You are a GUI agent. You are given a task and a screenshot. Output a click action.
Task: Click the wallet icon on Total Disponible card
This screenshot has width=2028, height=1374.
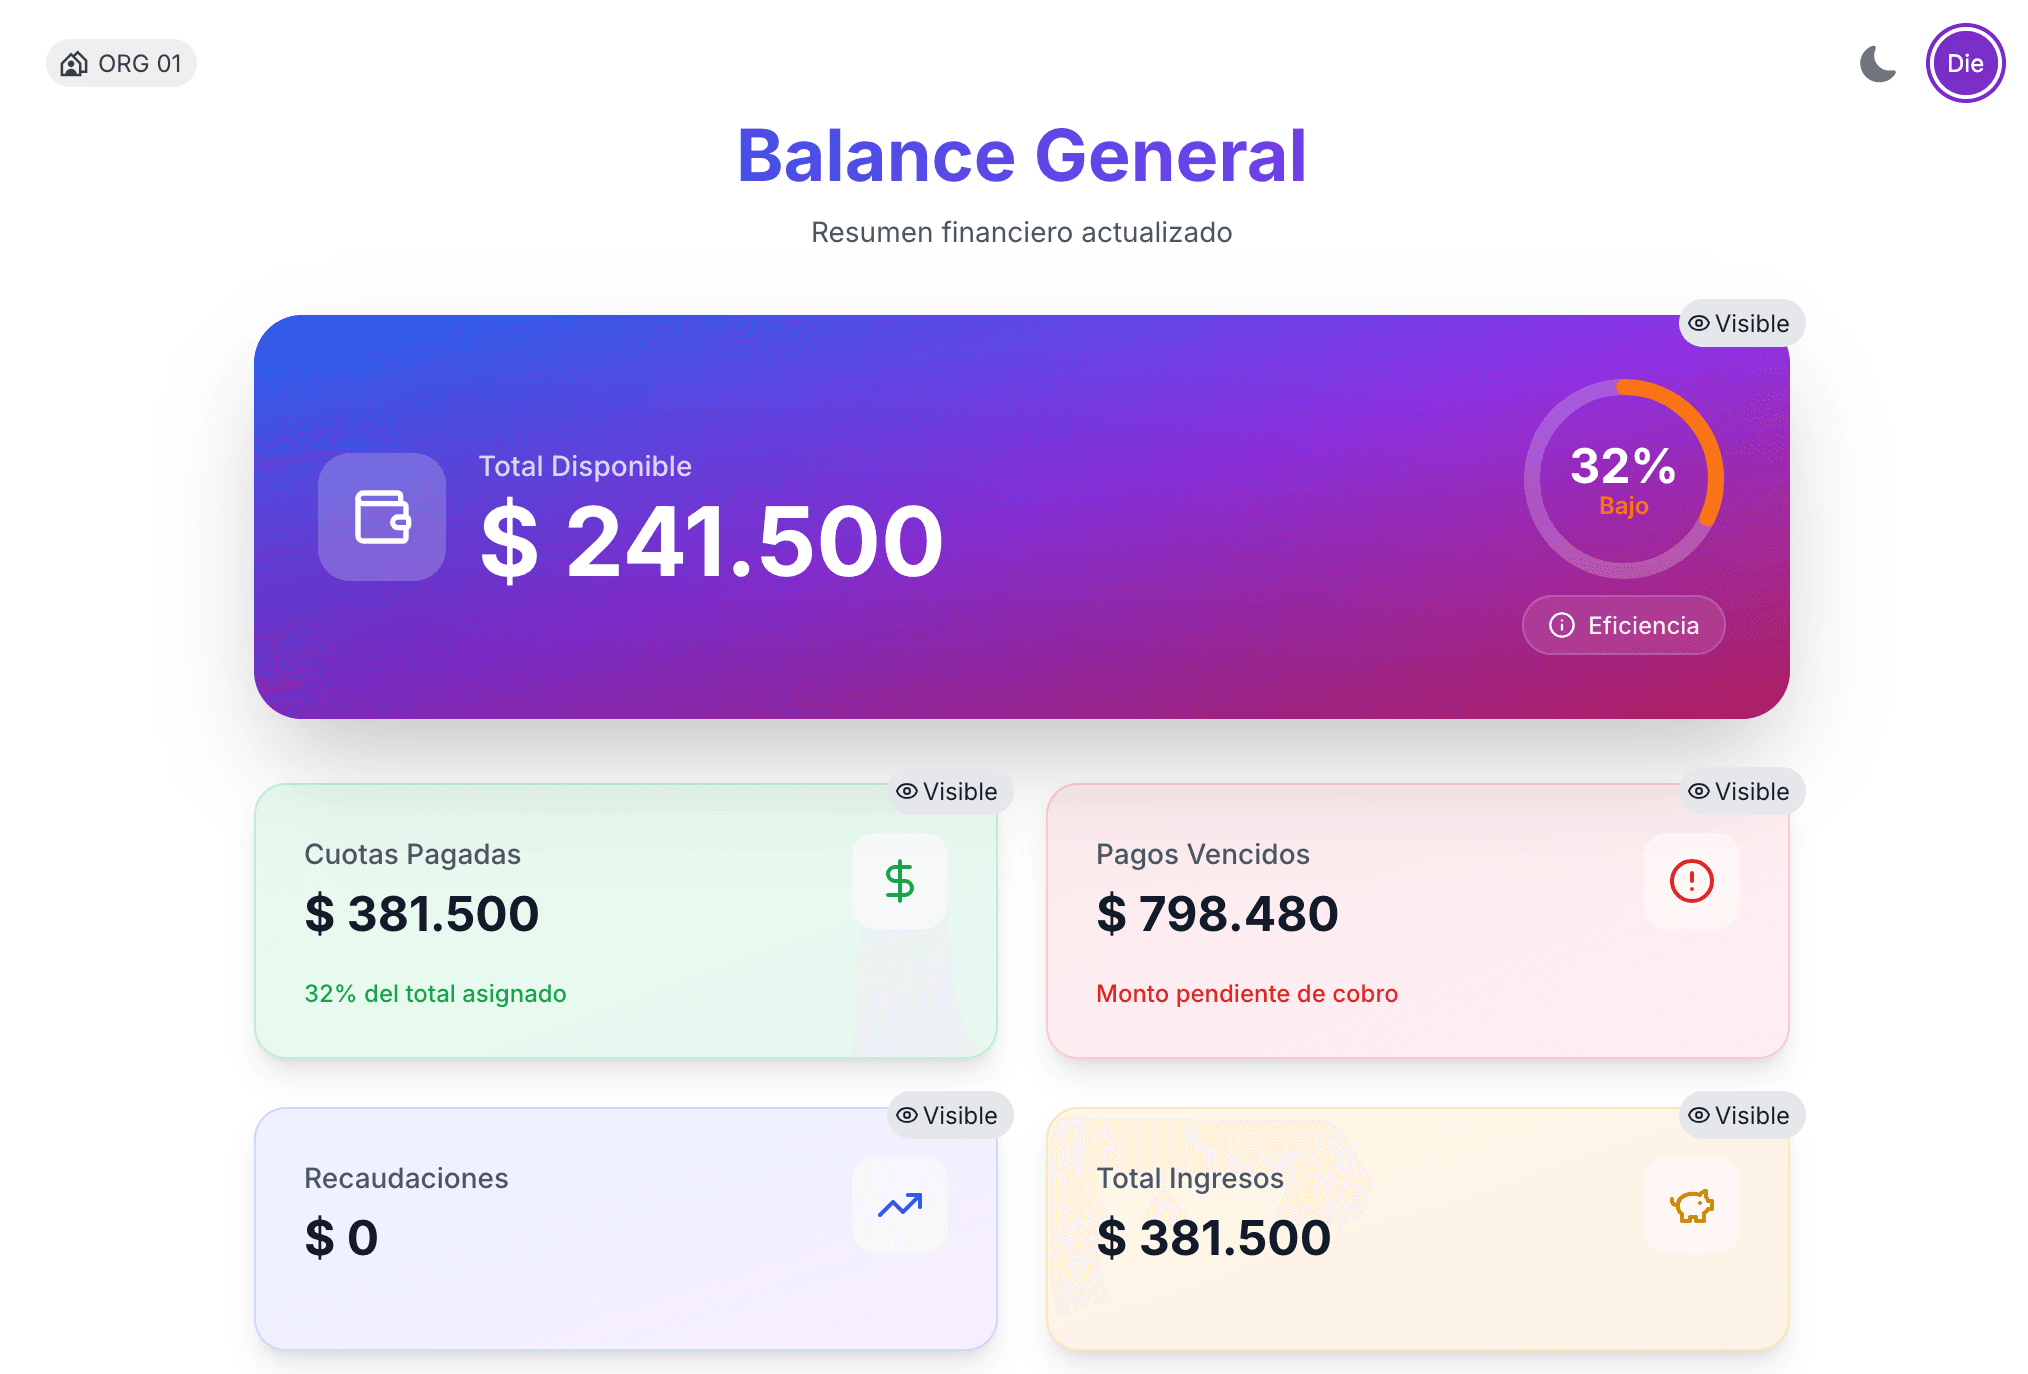pos(381,517)
